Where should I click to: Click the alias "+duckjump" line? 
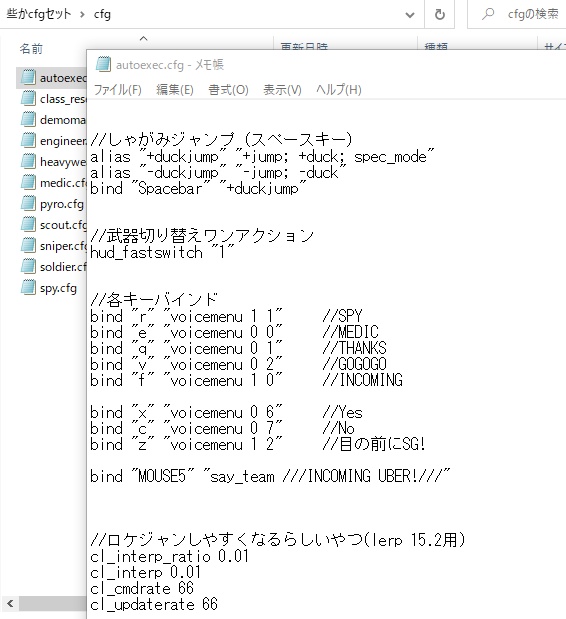click(262, 157)
